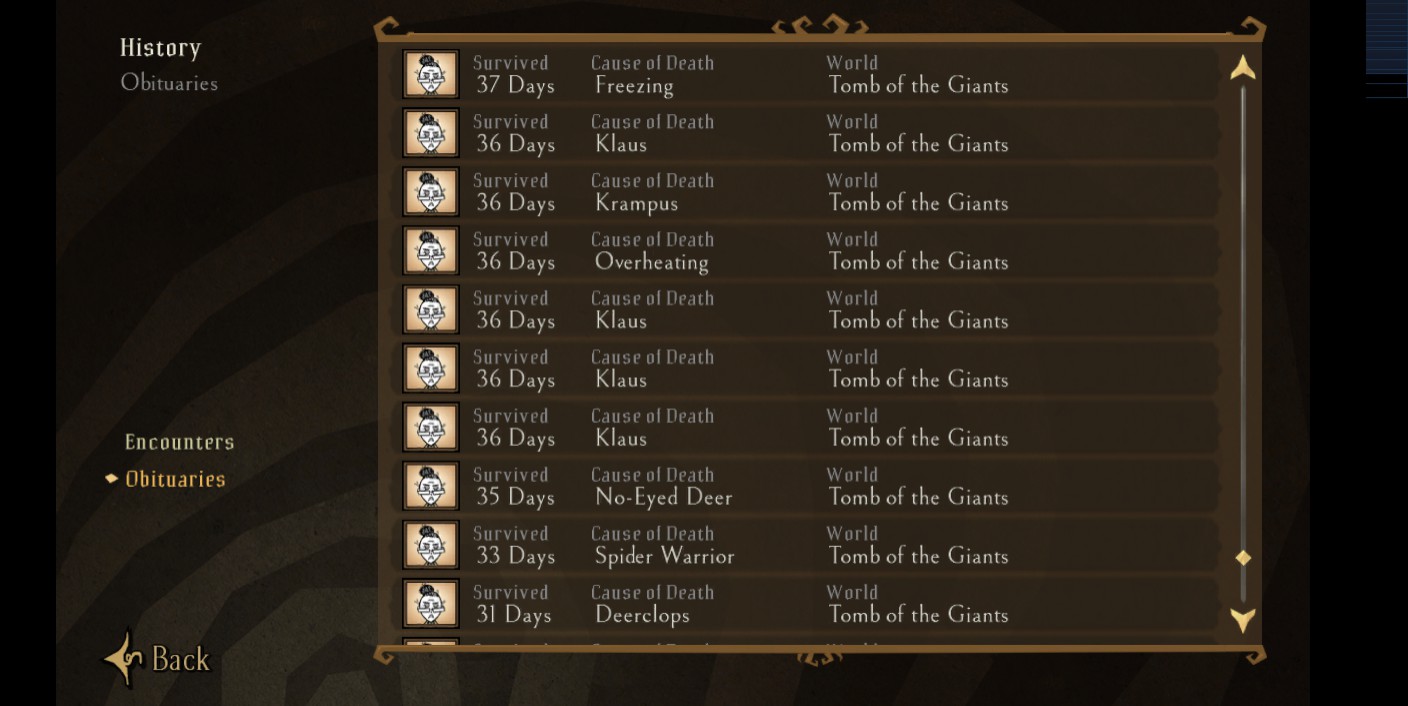Image resolution: width=1408 pixels, height=706 pixels.
Task: Select the 33 Days Spider Warrior entry
Action: pos(800,545)
